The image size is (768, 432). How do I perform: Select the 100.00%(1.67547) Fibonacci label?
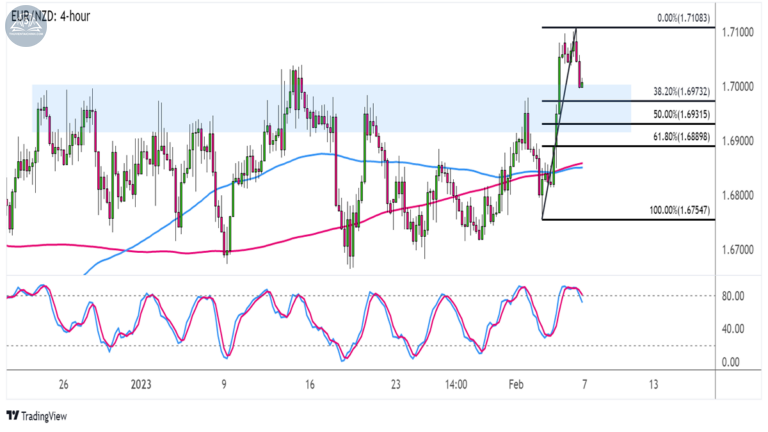pyautogui.click(x=679, y=210)
